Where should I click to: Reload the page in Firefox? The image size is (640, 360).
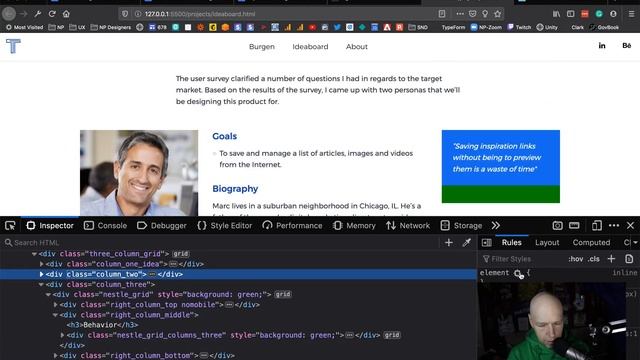pos(52,14)
